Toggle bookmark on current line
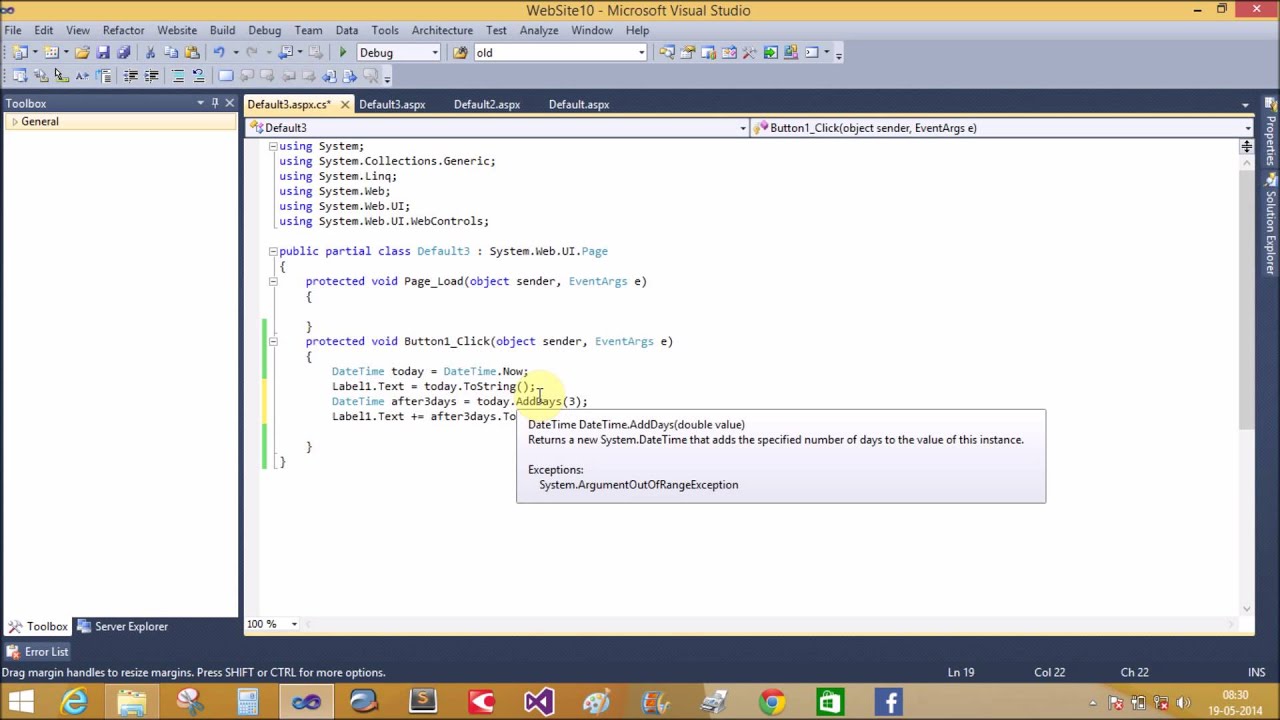Image resolution: width=1280 pixels, height=720 pixels. [226, 76]
